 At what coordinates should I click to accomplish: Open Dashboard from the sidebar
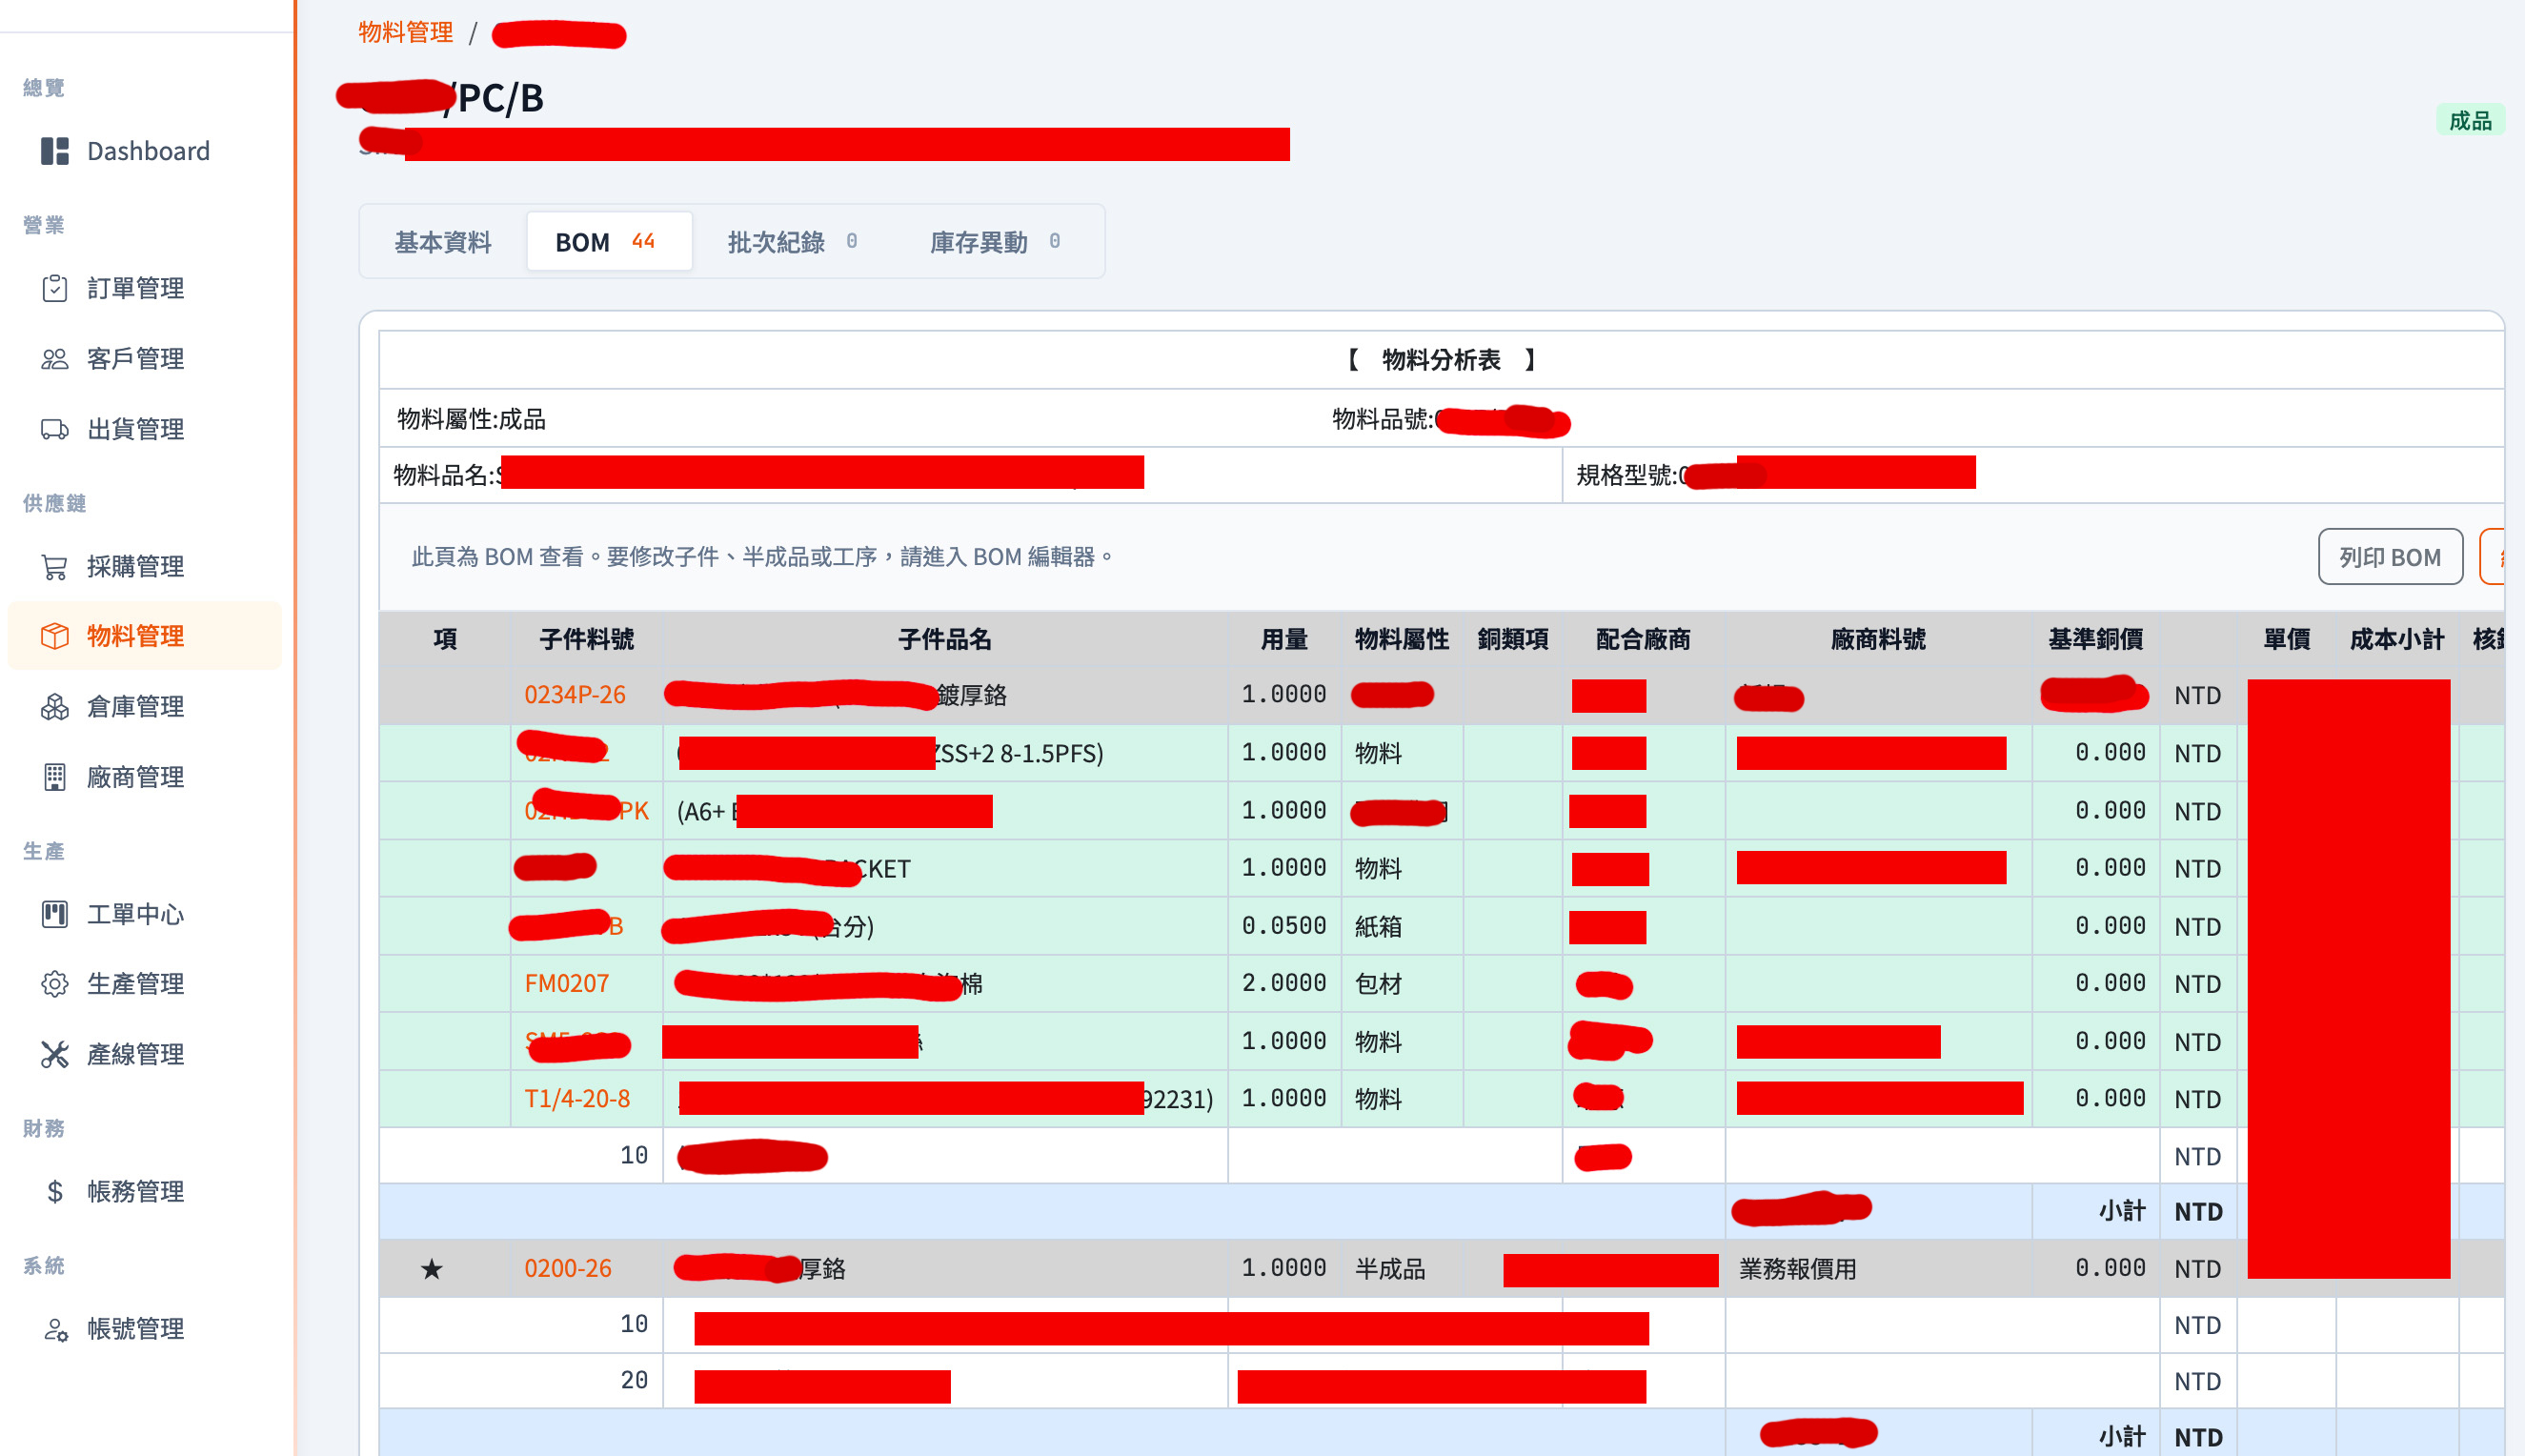[x=144, y=151]
